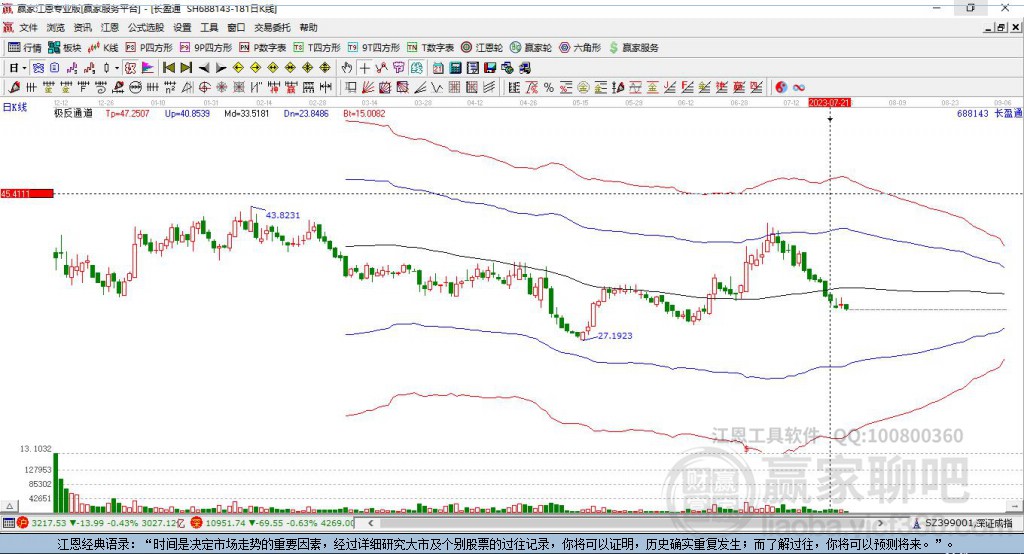This screenshot has height=554, width=1024.
Task: Open the 9T四方形 tool
Action: pyautogui.click(x=374, y=48)
